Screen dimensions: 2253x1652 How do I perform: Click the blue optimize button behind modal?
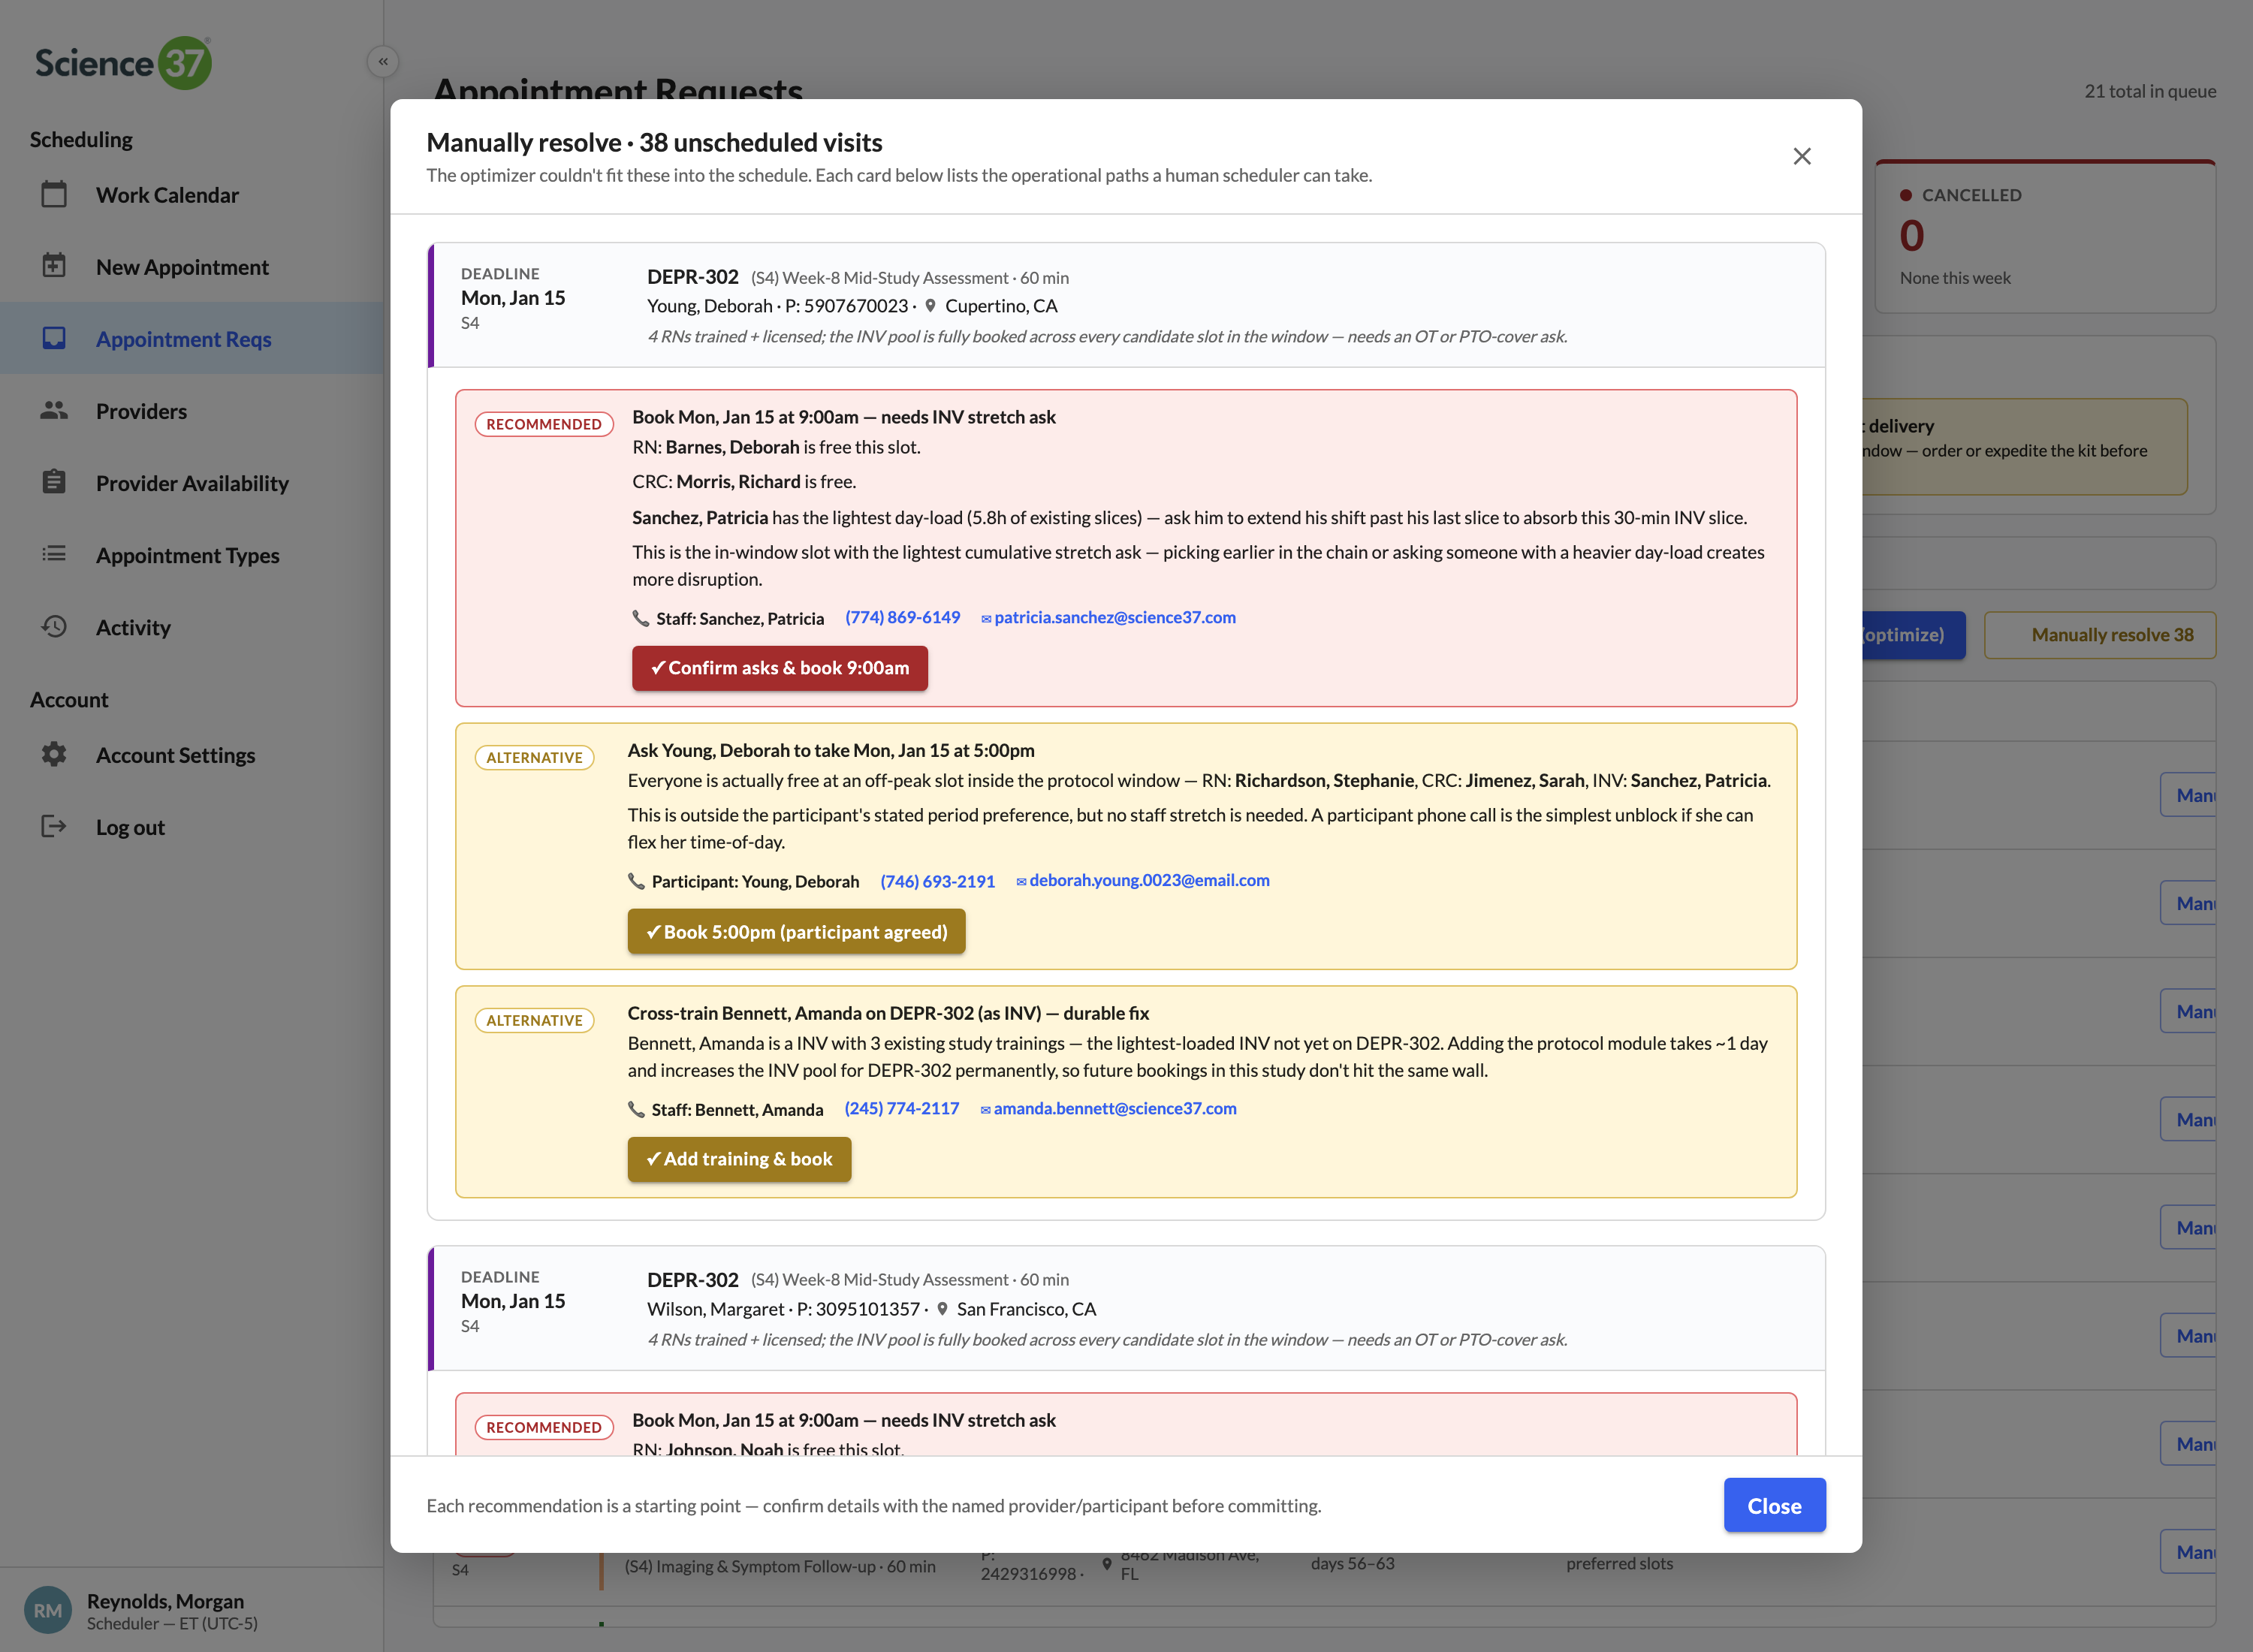point(1913,635)
